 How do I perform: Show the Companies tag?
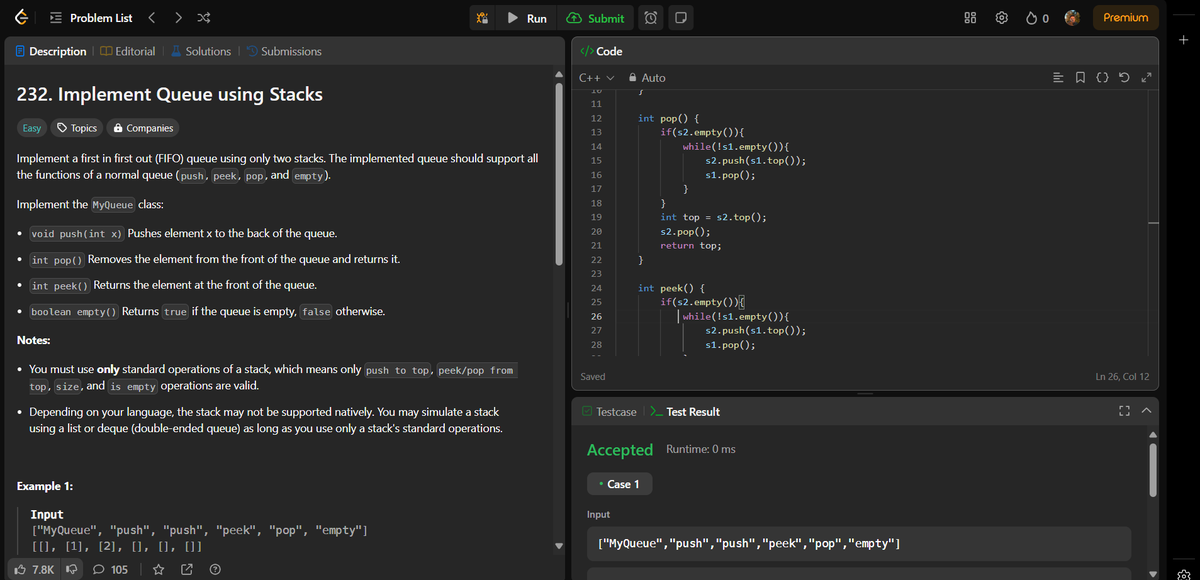pos(144,128)
